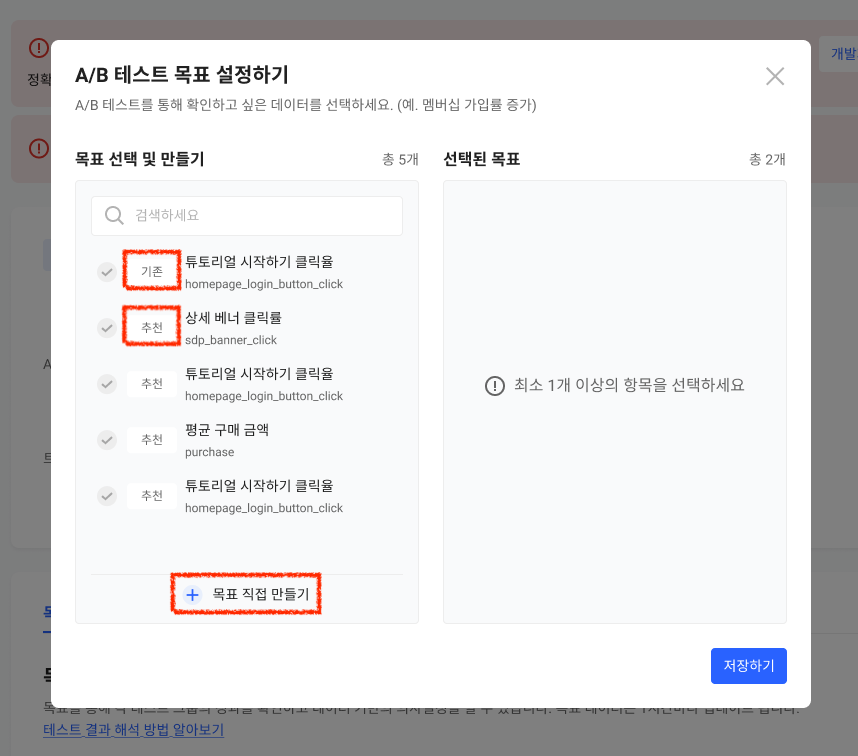Select the 상세 베너 클릭률 goal title
This screenshot has height=756, width=858.
233,318
